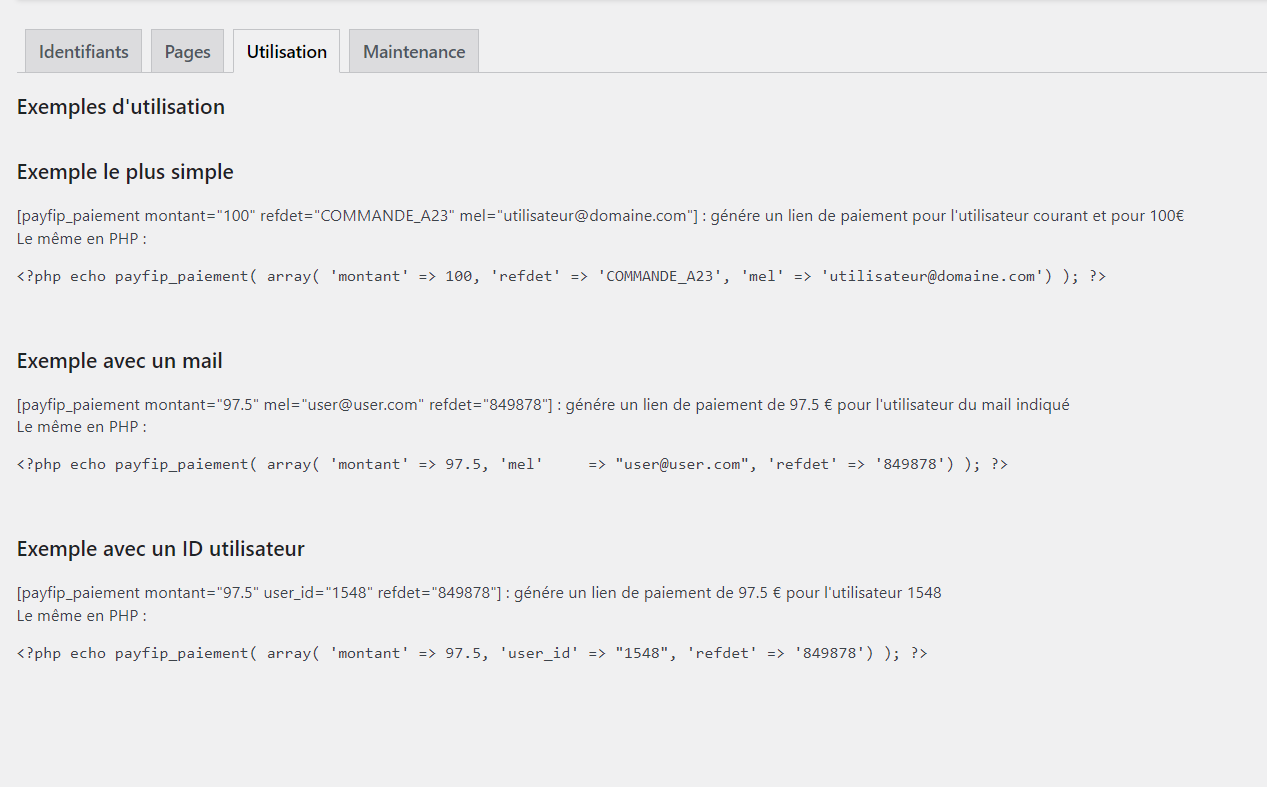The width and height of the screenshot is (1267, 787).
Task: Go to the Maintenance tab
Action: click(x=414, y=52)
